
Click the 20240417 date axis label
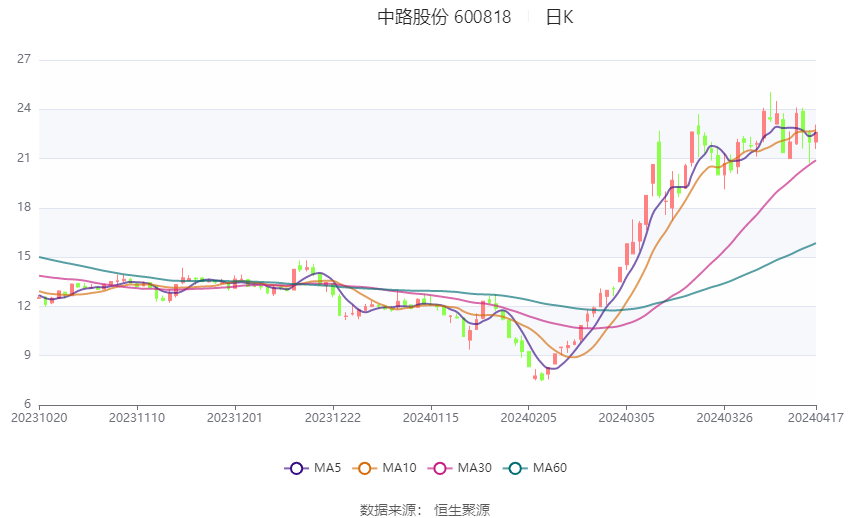[816, 418]
